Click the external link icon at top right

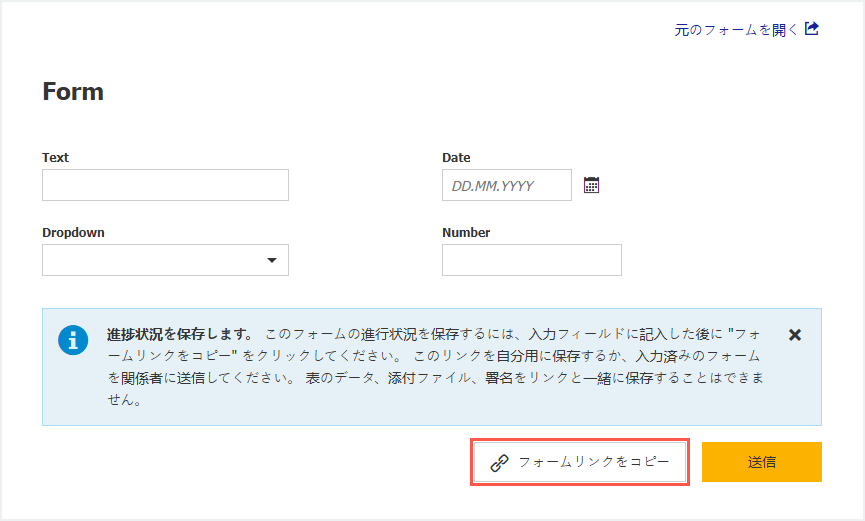click(812, 29)
